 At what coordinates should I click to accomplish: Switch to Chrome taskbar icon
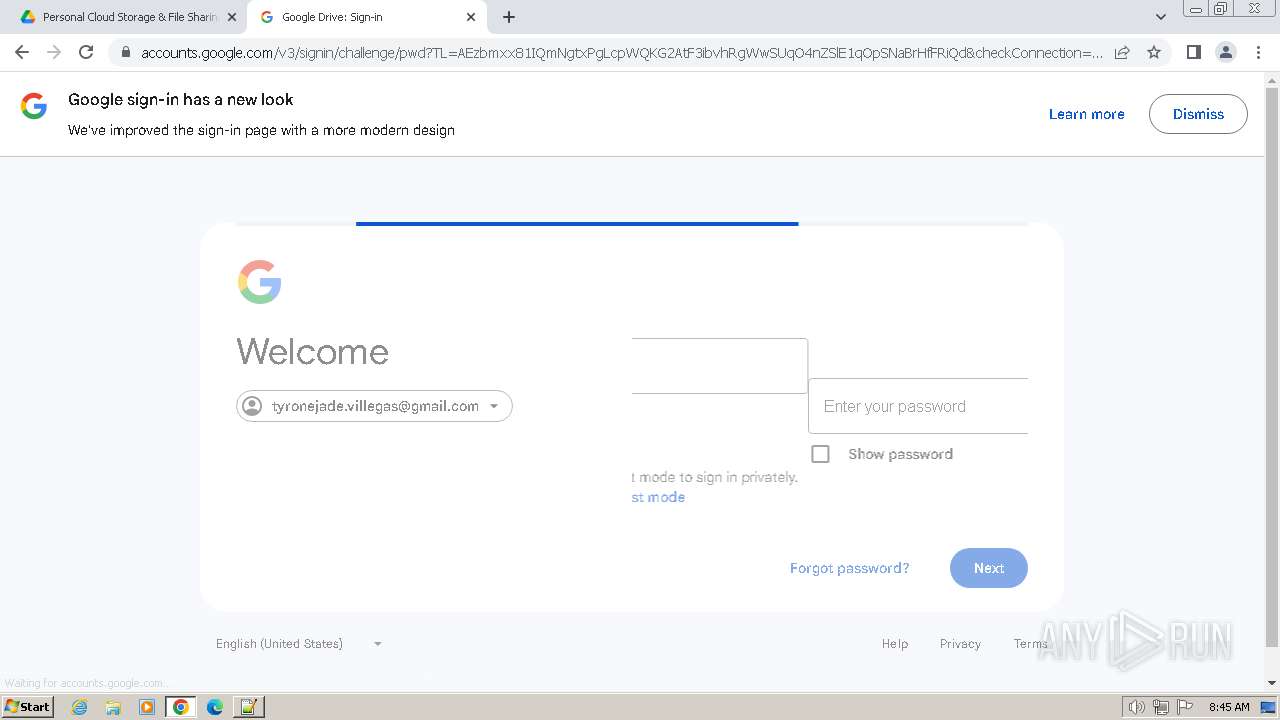click(181, 707)
